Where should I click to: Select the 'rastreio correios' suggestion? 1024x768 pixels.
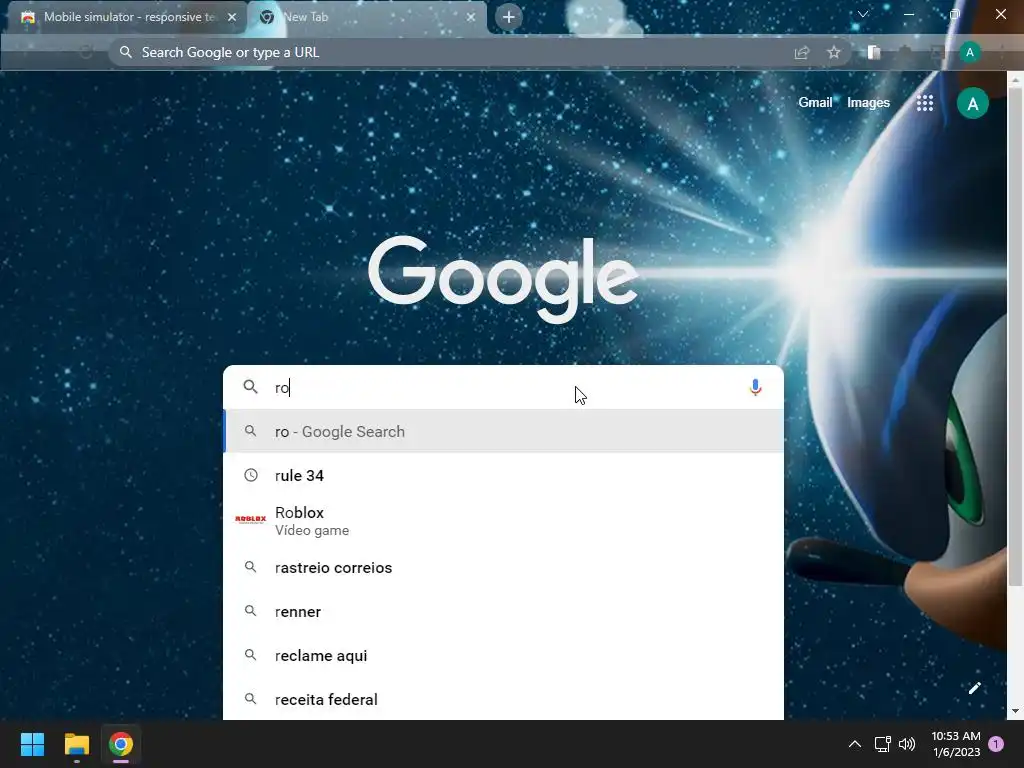click(x=503, y=568)
